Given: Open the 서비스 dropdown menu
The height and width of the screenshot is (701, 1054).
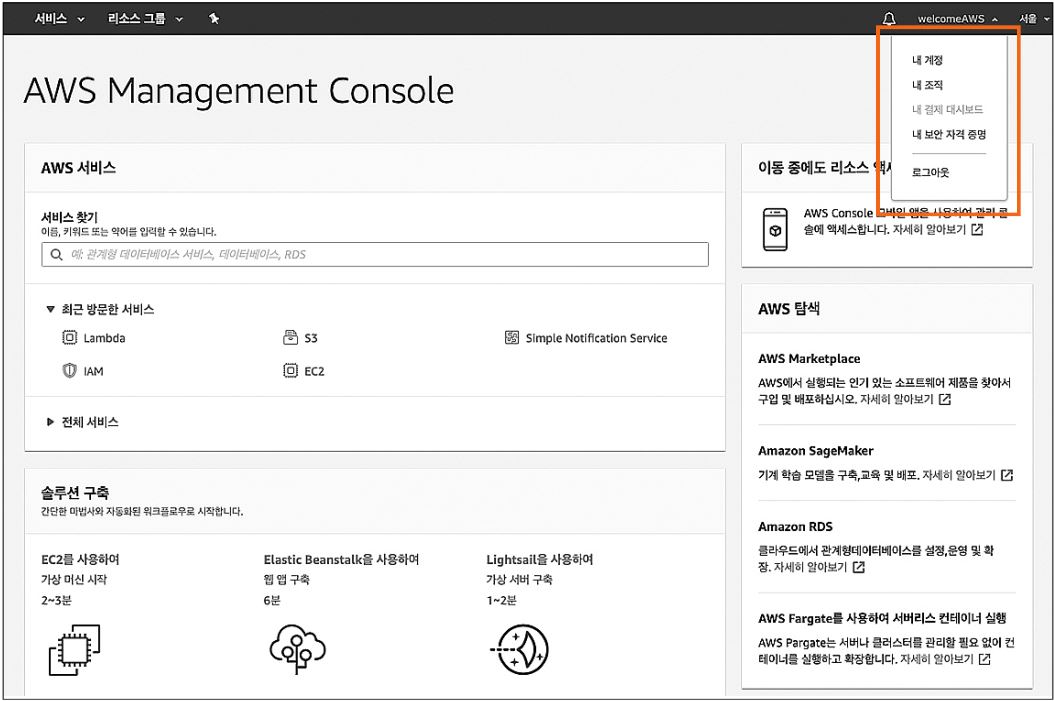Looking at the screenshot, I should click(x=59, y=19).
